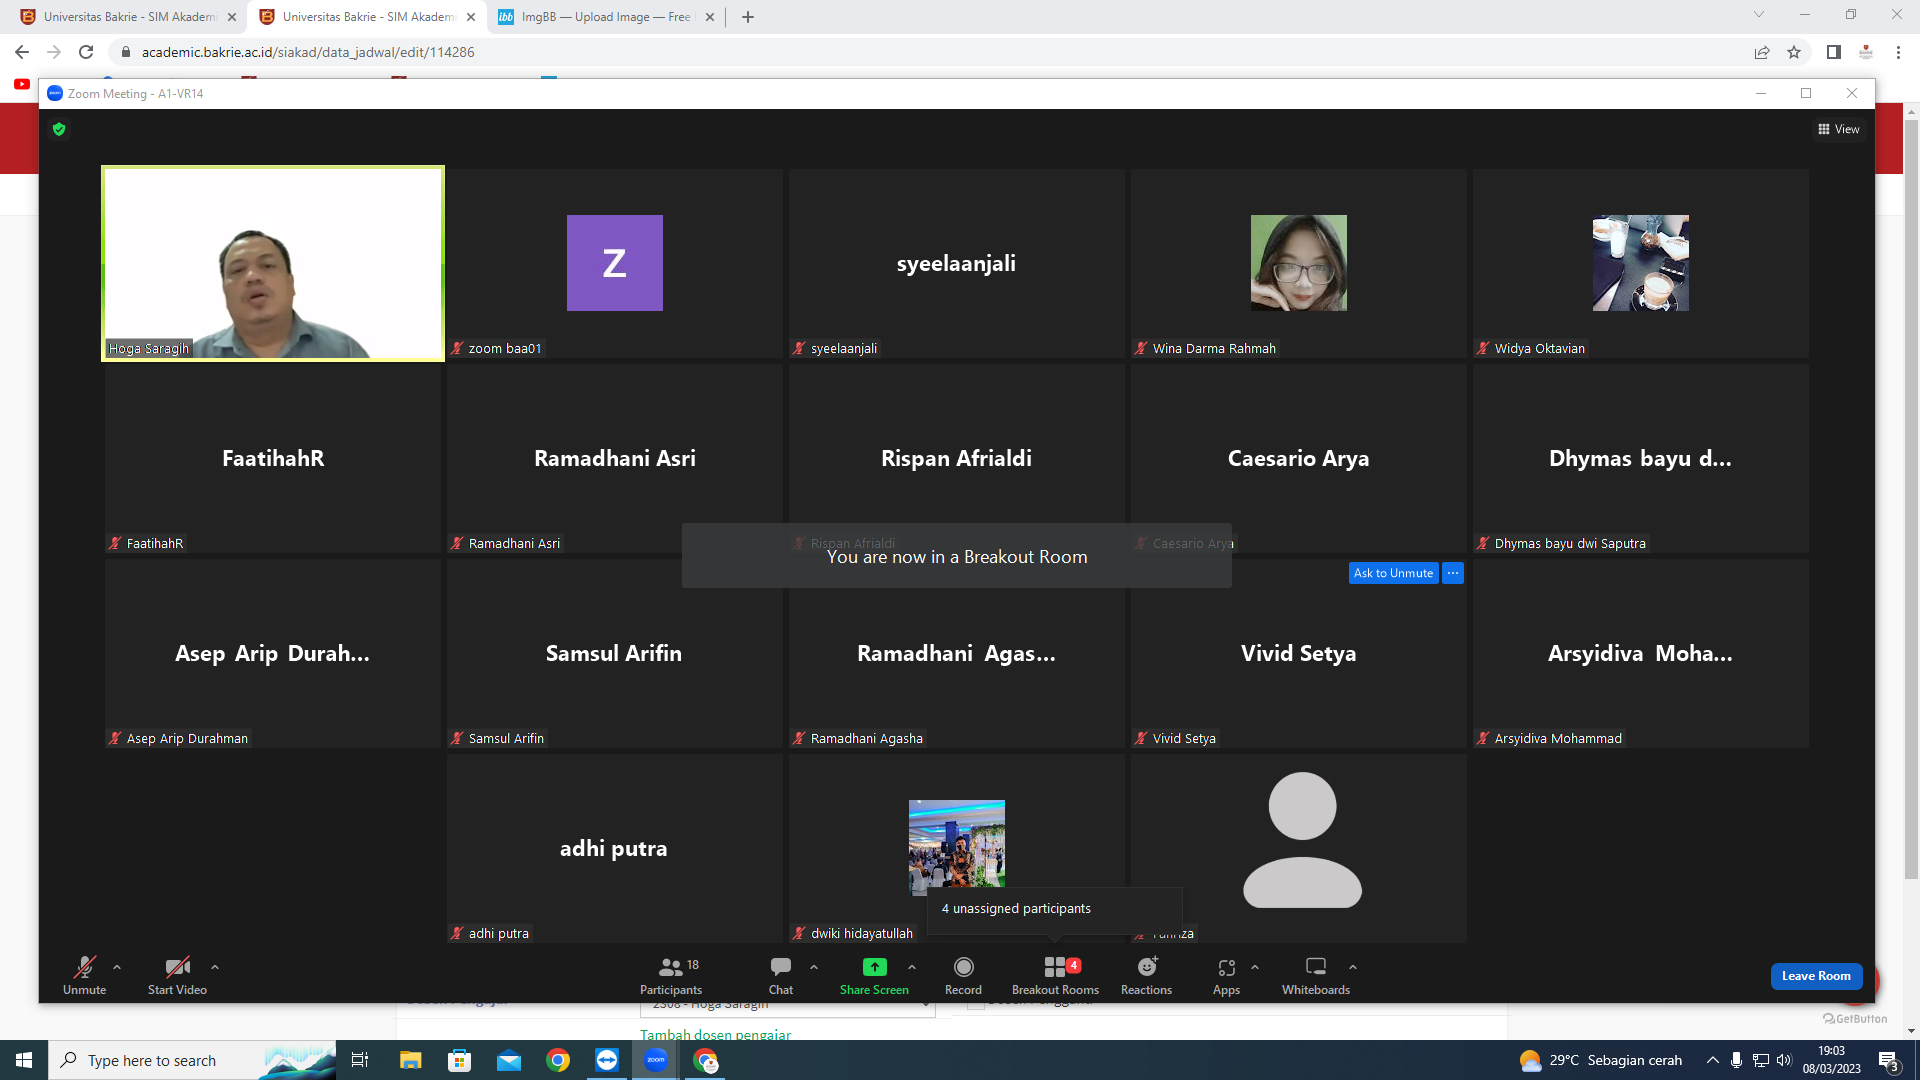The image size is (1920, 1080).
Task: Open the notification center icon
Action: (x=1888, y=1060)
